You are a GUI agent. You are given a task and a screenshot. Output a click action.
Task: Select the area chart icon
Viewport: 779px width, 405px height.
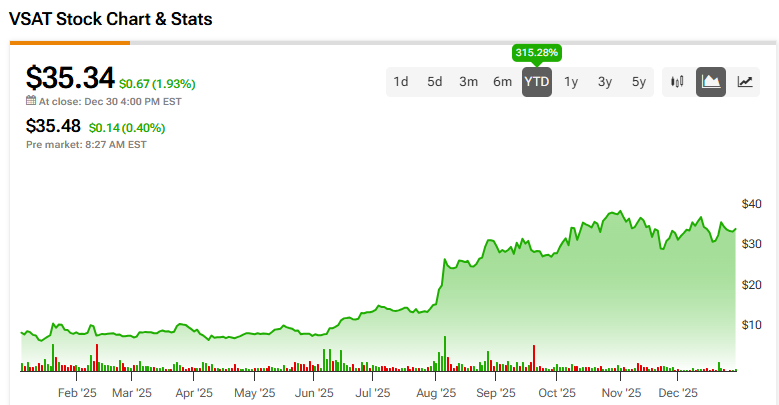pos(711,82)
